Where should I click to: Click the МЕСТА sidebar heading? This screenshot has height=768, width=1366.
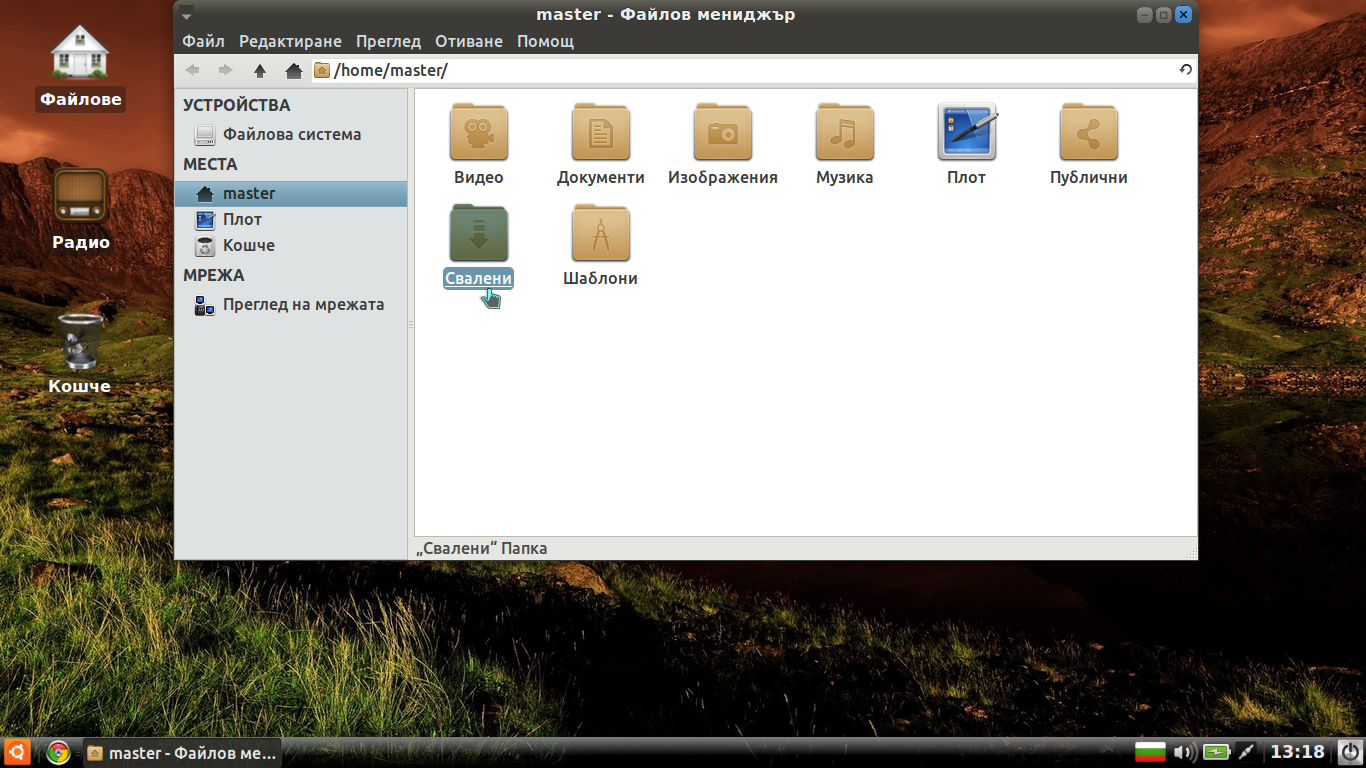pos(210,164)
